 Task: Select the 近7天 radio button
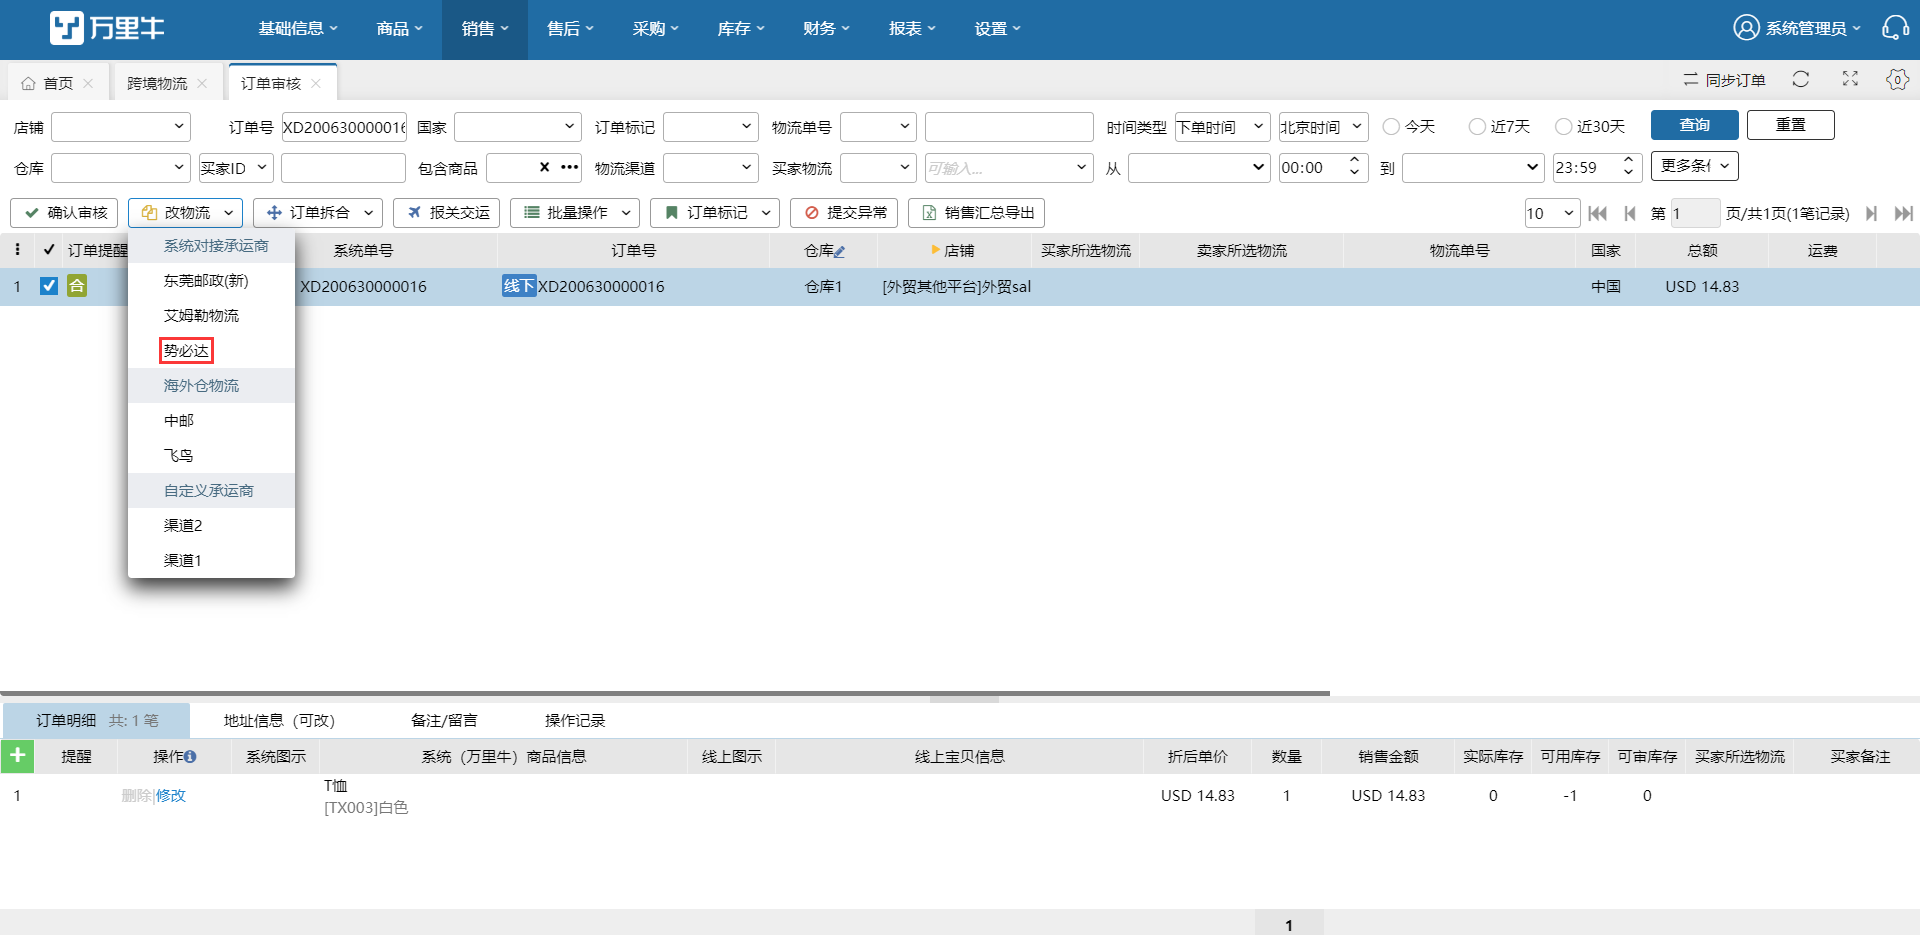1477,126
